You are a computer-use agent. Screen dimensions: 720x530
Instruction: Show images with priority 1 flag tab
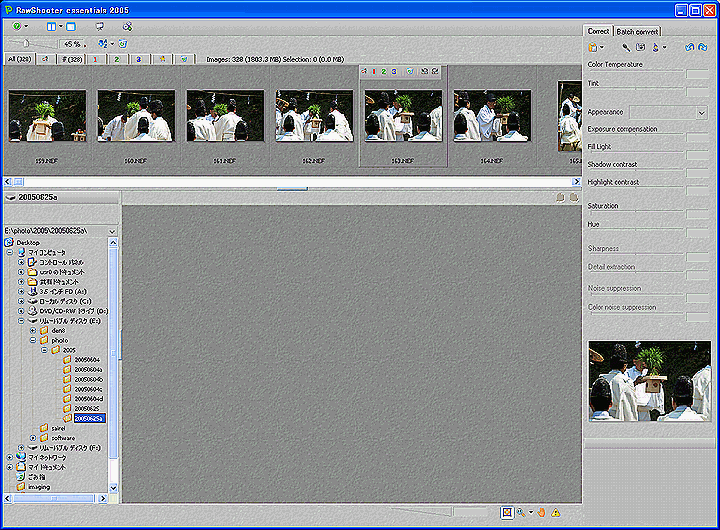[x=95, y=59]
